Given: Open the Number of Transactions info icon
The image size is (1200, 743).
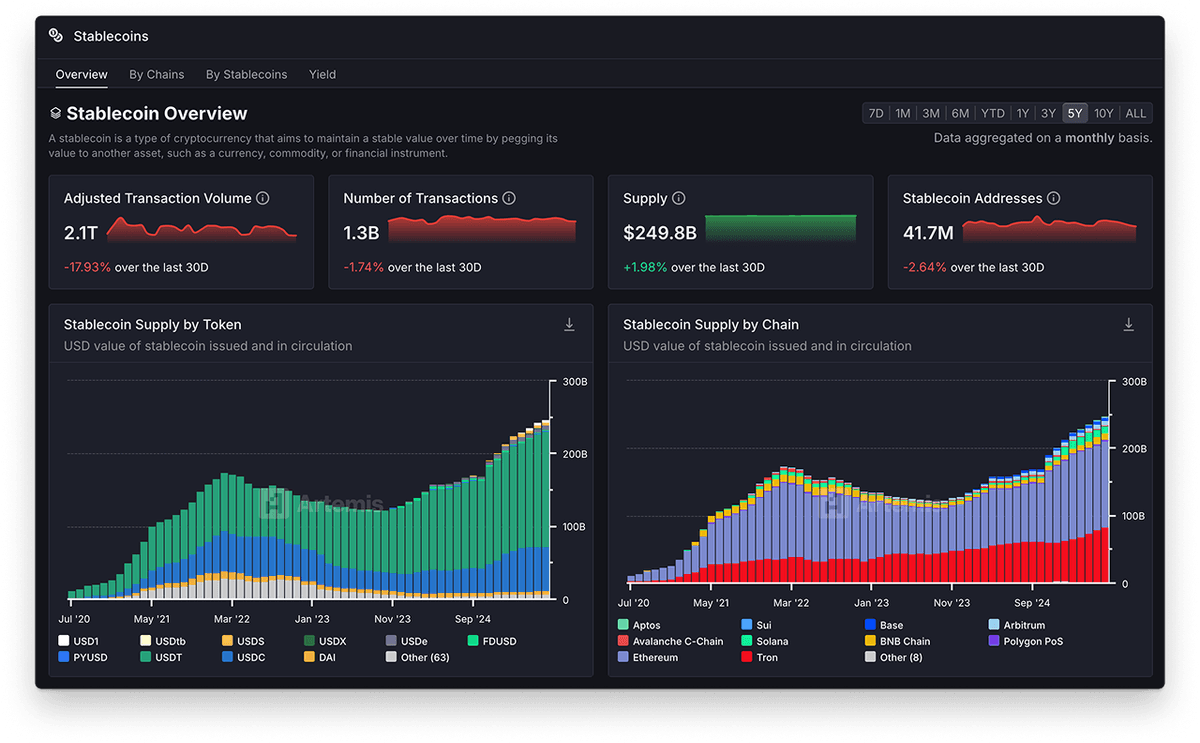Looking at the screenshot, I should click(x=509, y=198).
